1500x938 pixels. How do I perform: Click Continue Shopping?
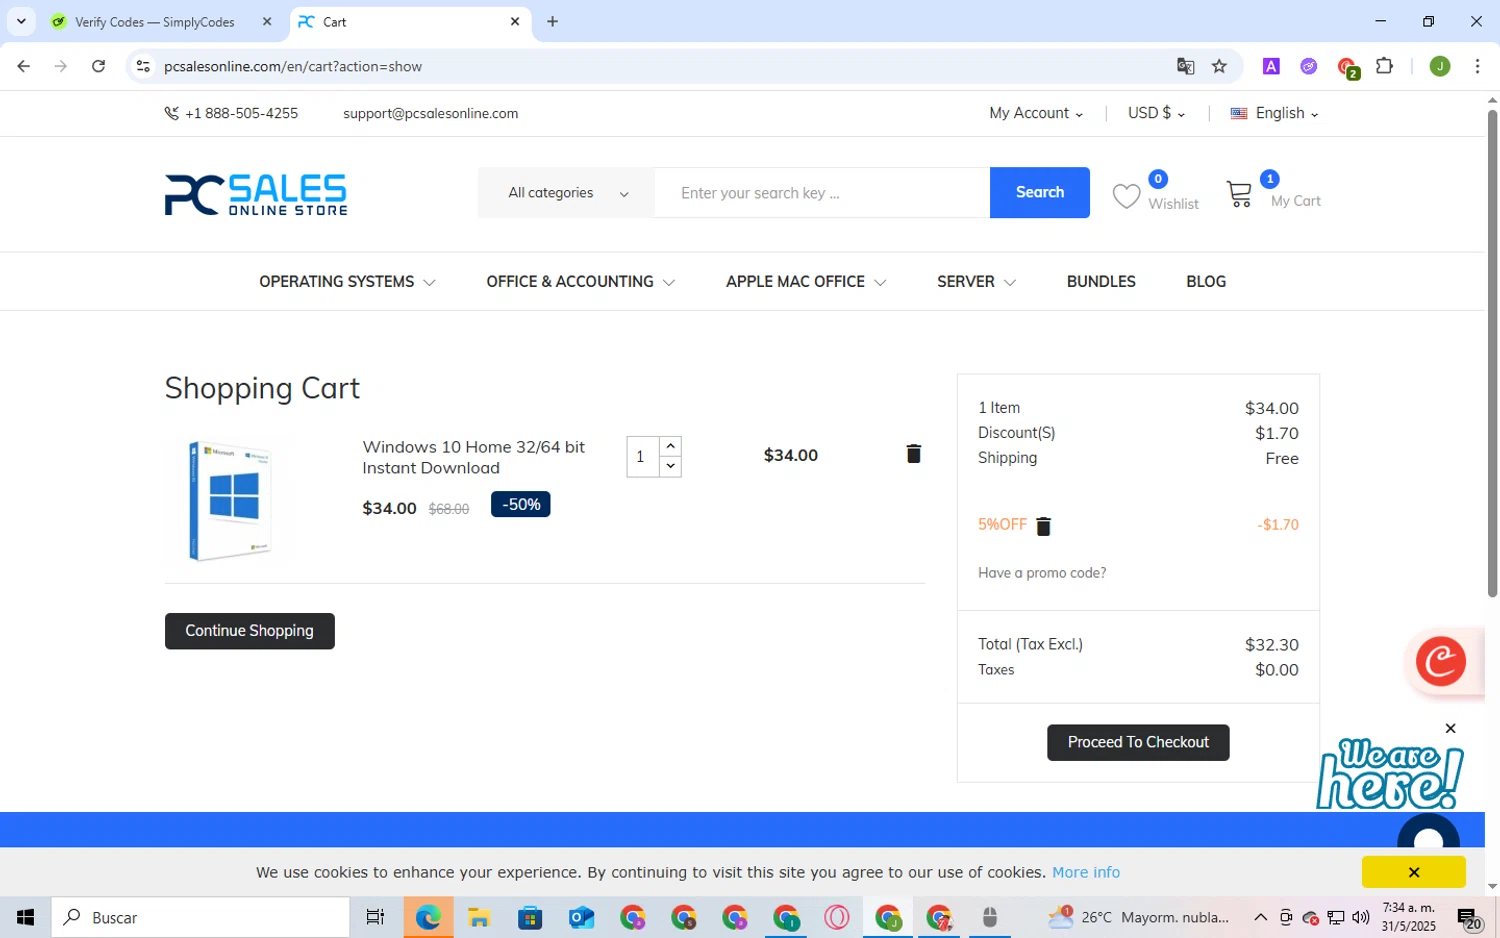tap(250, 631)
